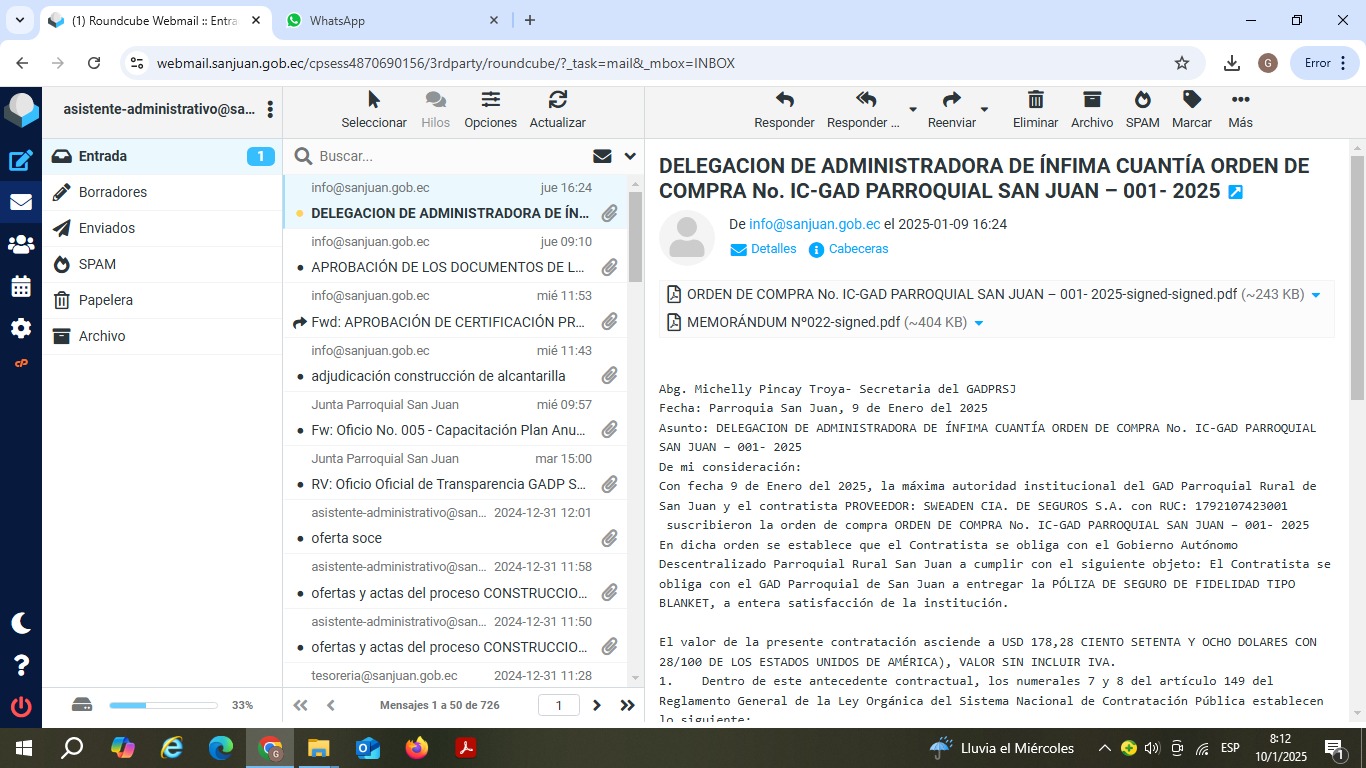1366x768 pixels.
Task: Open the calendar icon in left sidebar
Action: 21,287
